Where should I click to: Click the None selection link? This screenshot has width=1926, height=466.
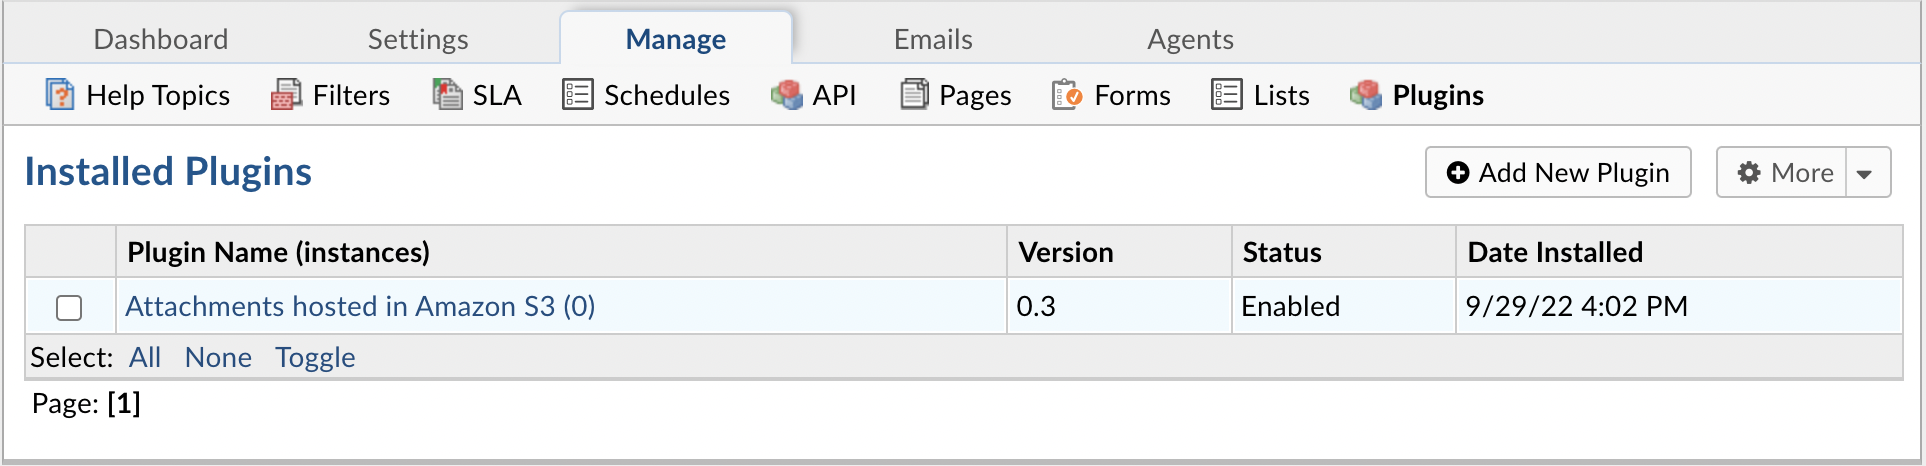pyautogui.click(x=218, y=357)
